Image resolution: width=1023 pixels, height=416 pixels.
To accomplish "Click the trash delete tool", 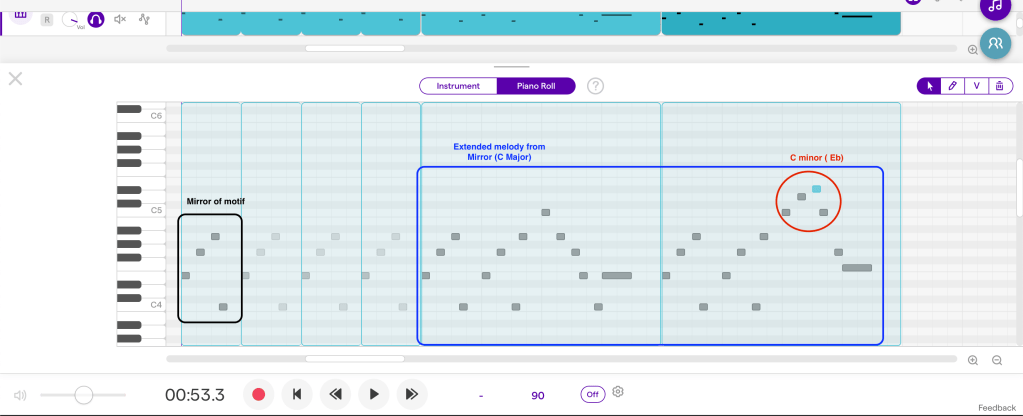I will pyautogui.click(x=999, y=86).
